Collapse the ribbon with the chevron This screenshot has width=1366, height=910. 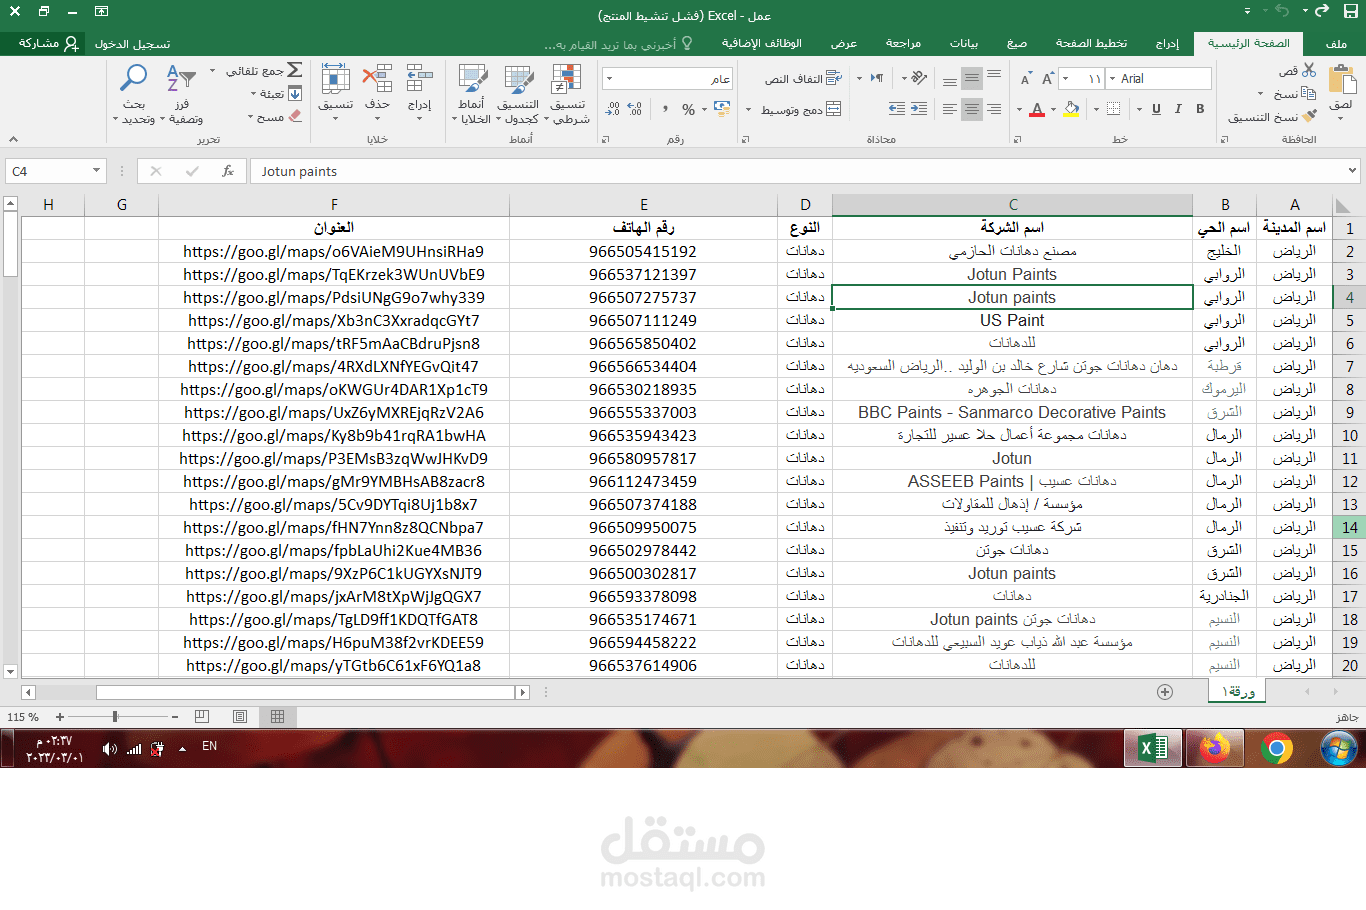coord(13,140)
